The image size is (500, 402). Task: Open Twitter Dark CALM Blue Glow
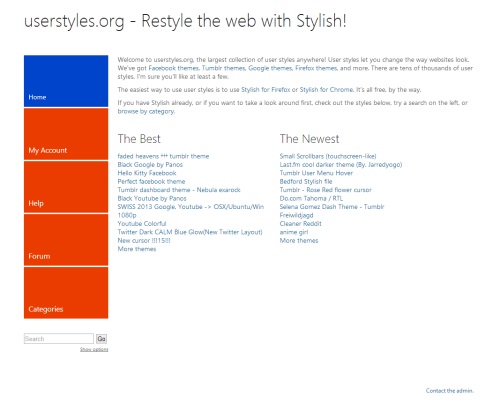(x=190, y=232)
